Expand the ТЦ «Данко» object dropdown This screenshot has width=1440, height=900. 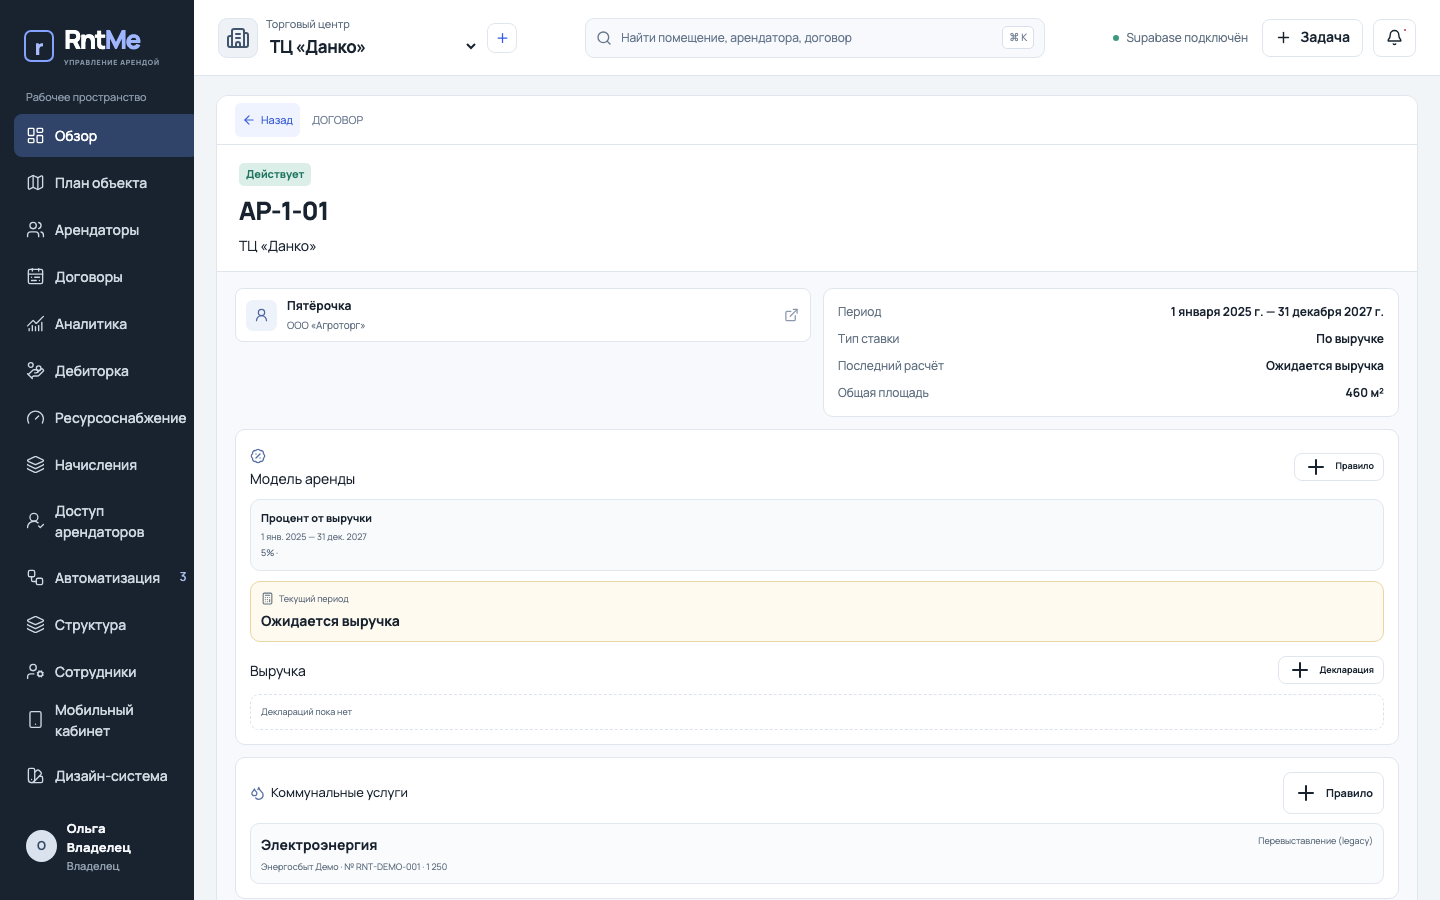372,47
